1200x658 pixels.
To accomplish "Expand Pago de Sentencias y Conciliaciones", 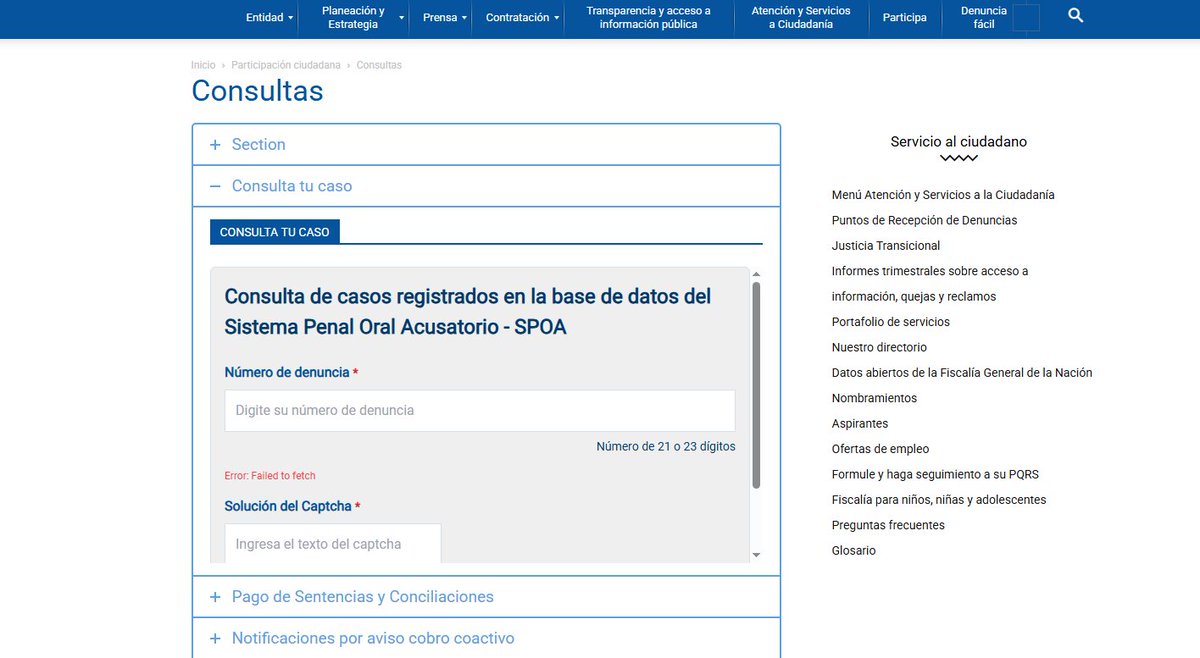I will [x=486, y=597].
